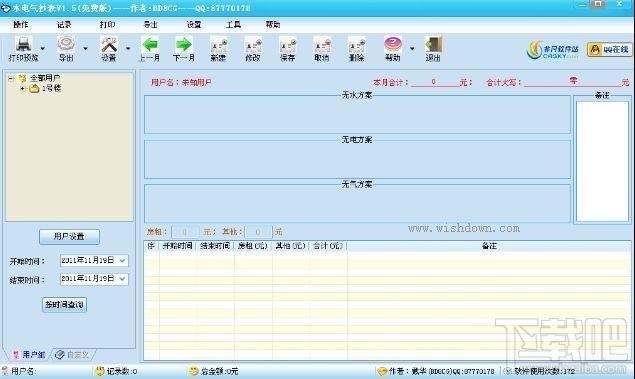The height and width of the screenshot is (379, 635).
Task: Expand dropdown arrow beside Export icon
Action: click(x=85, y=49)
